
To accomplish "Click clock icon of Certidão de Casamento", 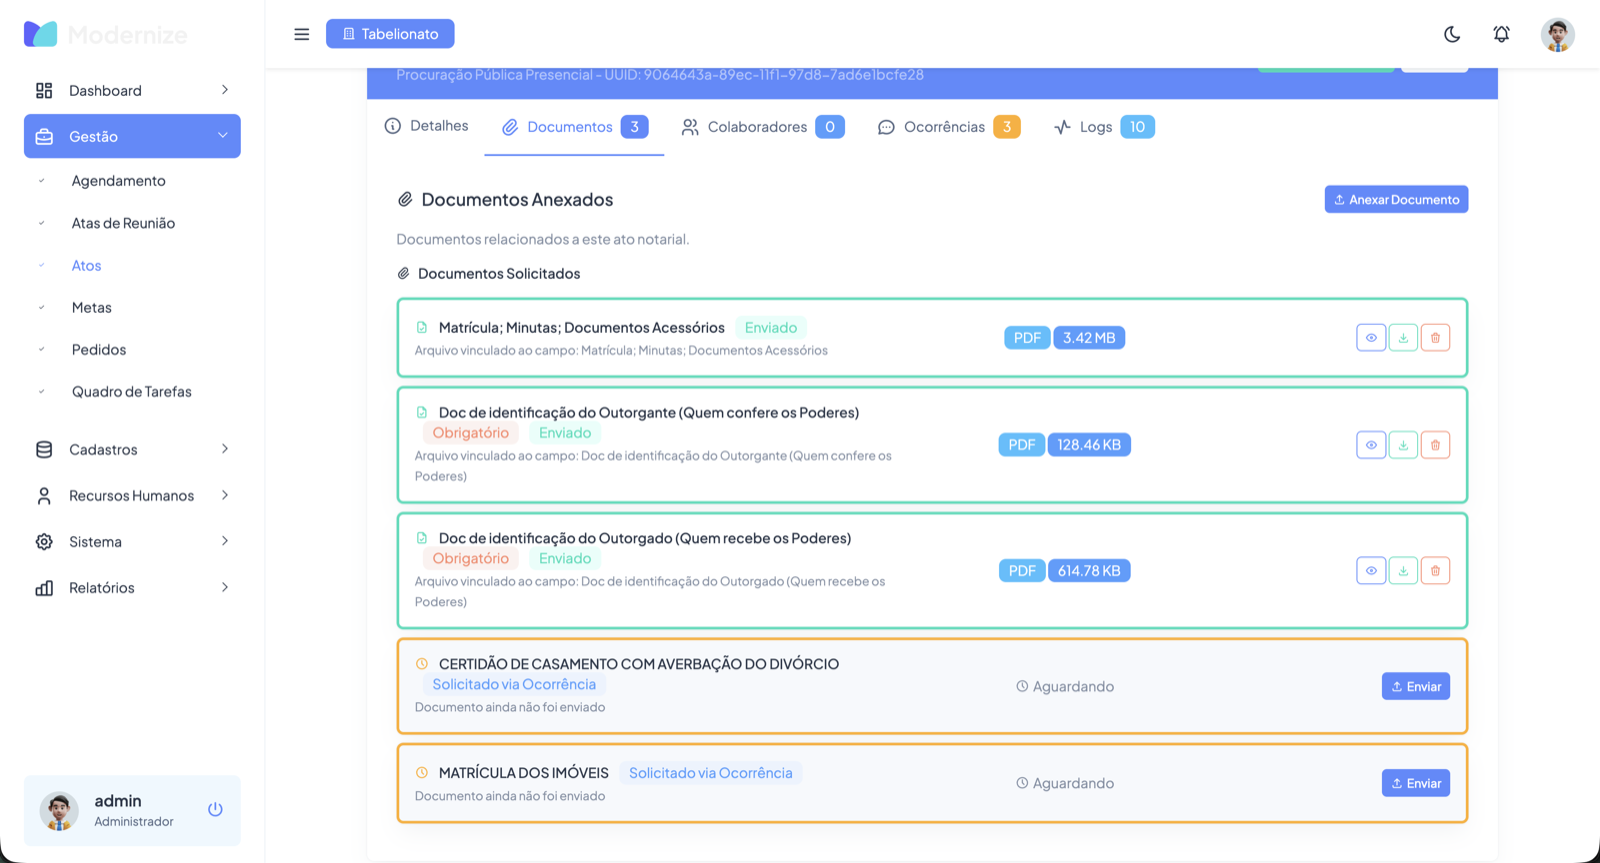I will click(x=422, y=663).
